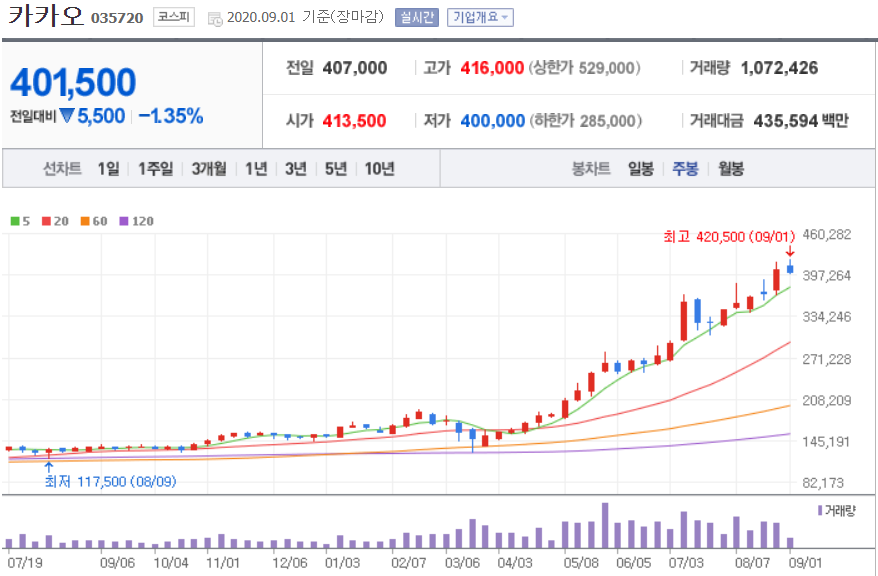The image size is (878, 576).
Task: Switch to 주봉 weekly candle chart
Action: point(685,168)
